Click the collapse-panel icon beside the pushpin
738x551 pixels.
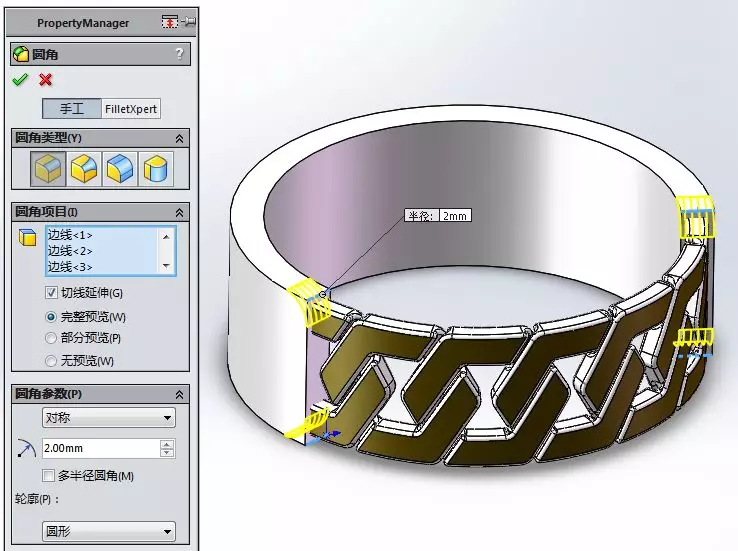169,22
